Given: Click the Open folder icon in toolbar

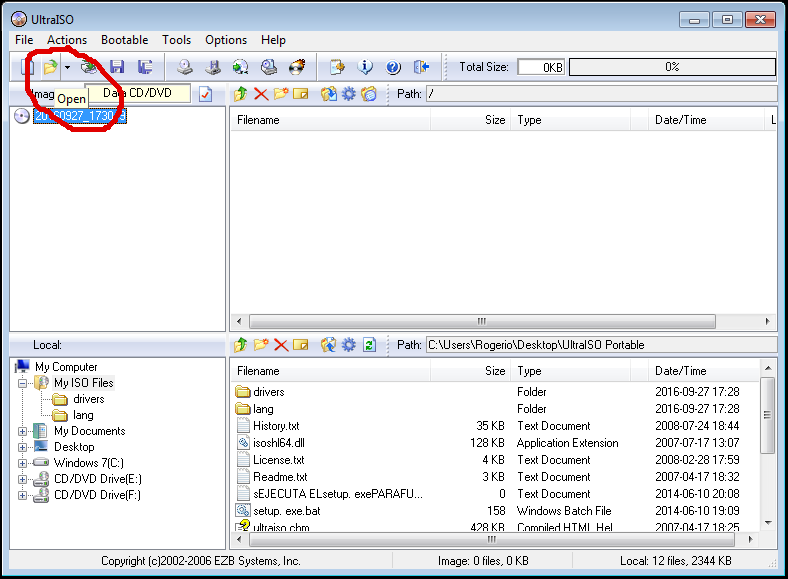Looking at the screenshot, I should click(x=50, y=67).
